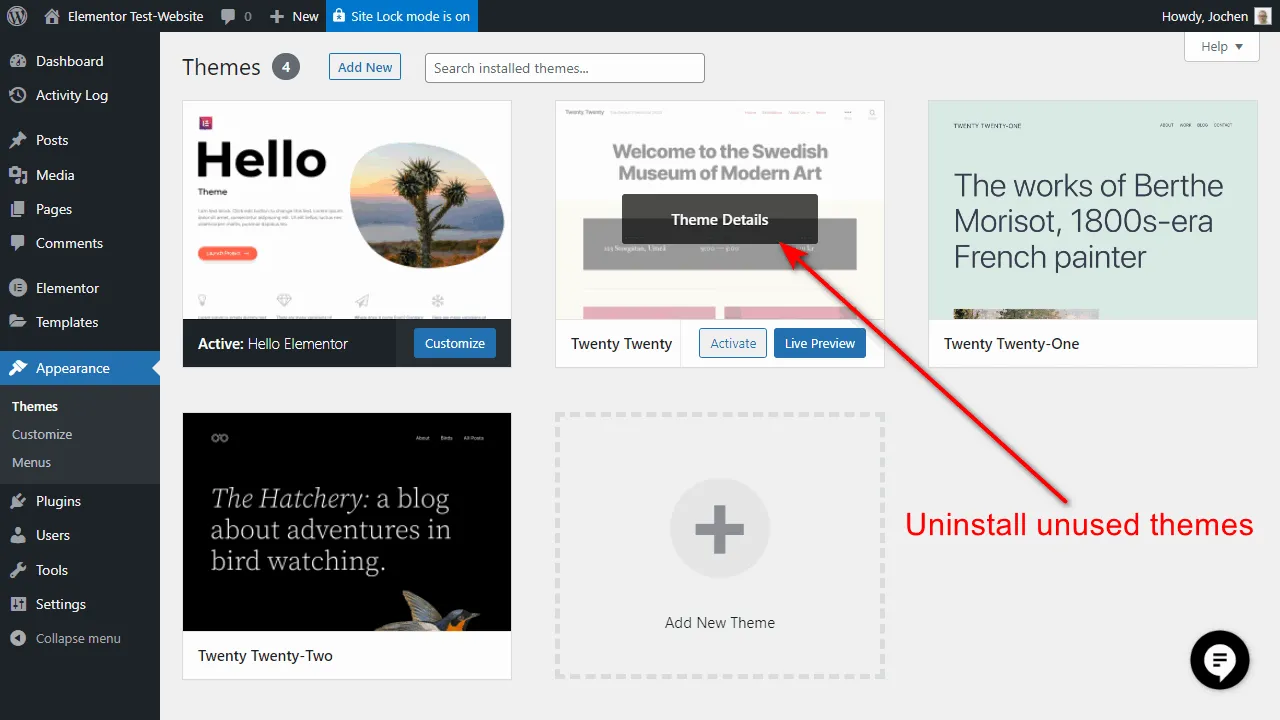Open the user avatar next to Howdy, Jochen
This screenshot has width=1280, height=720.
point(1263,16)
